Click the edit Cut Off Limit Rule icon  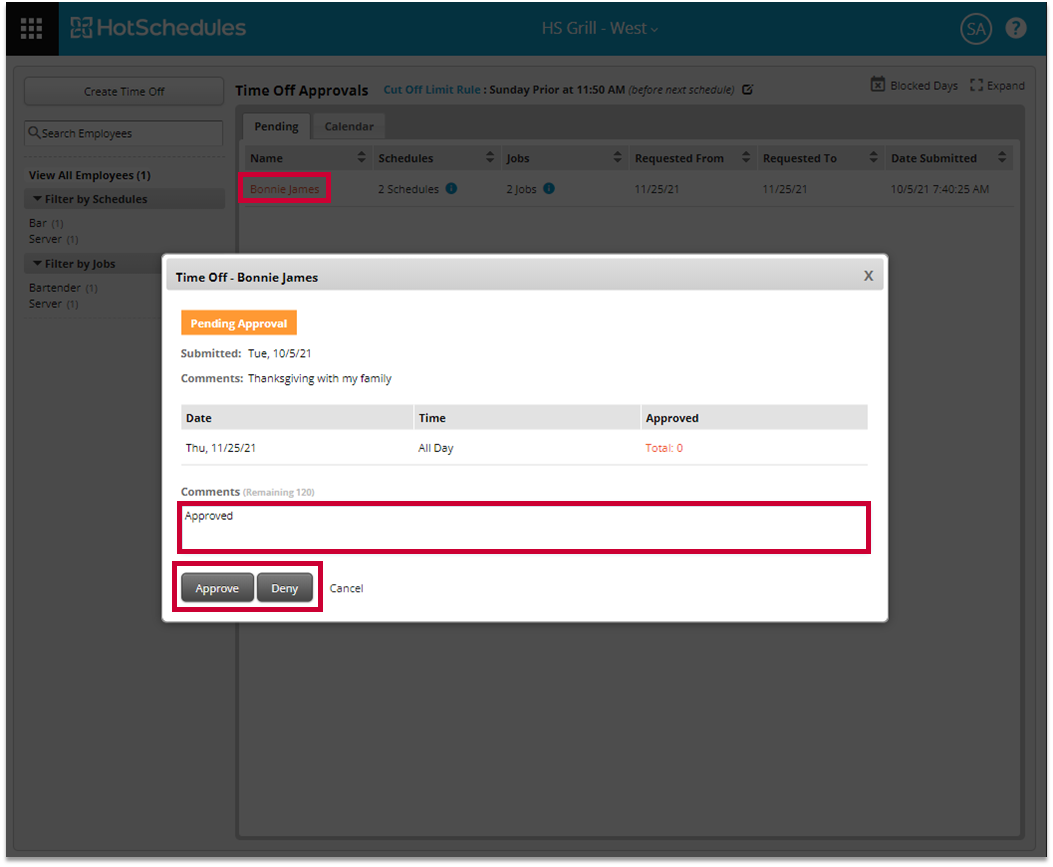click(x=748, y=90)
